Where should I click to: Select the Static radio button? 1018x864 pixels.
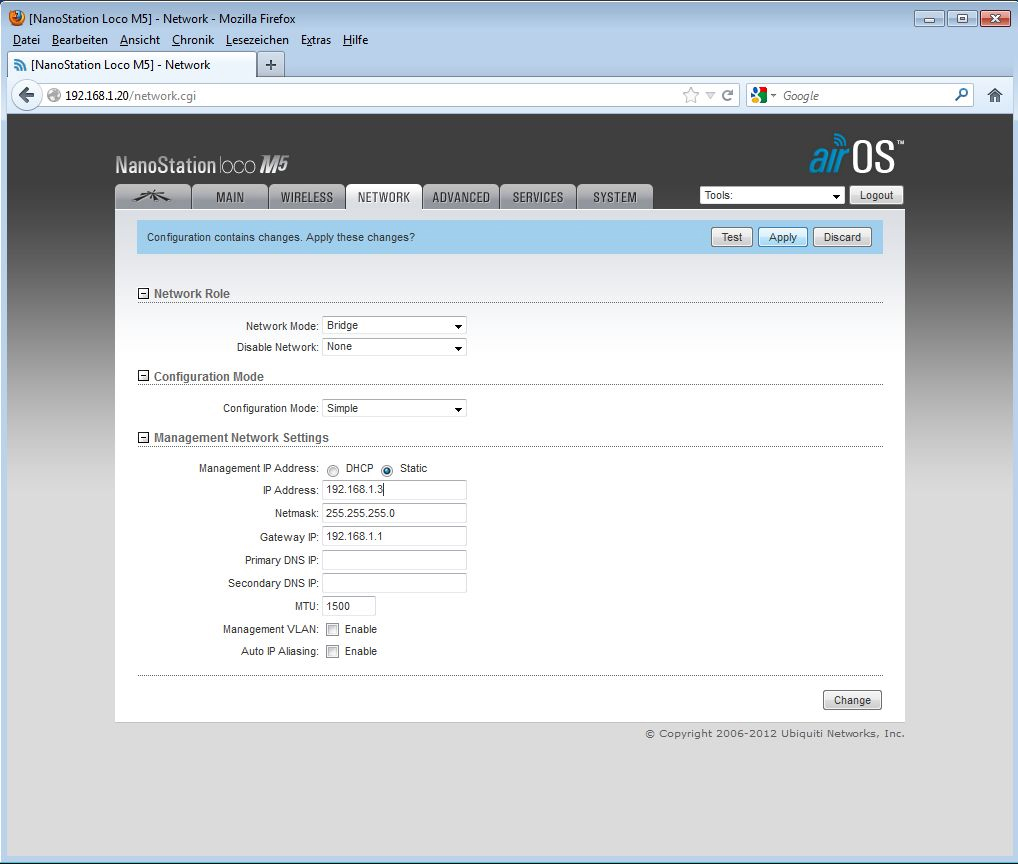pyautogui.click(x=387, y=470)
